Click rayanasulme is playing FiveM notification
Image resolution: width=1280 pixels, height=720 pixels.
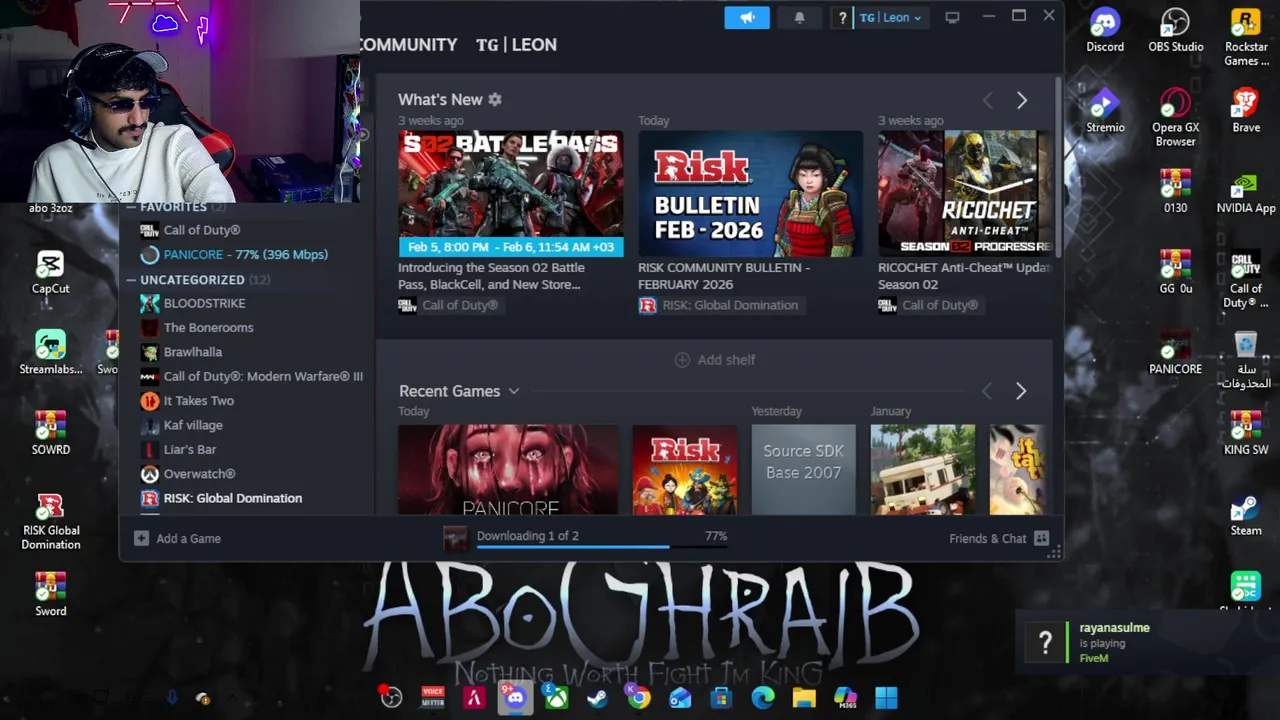[1145, 642]
